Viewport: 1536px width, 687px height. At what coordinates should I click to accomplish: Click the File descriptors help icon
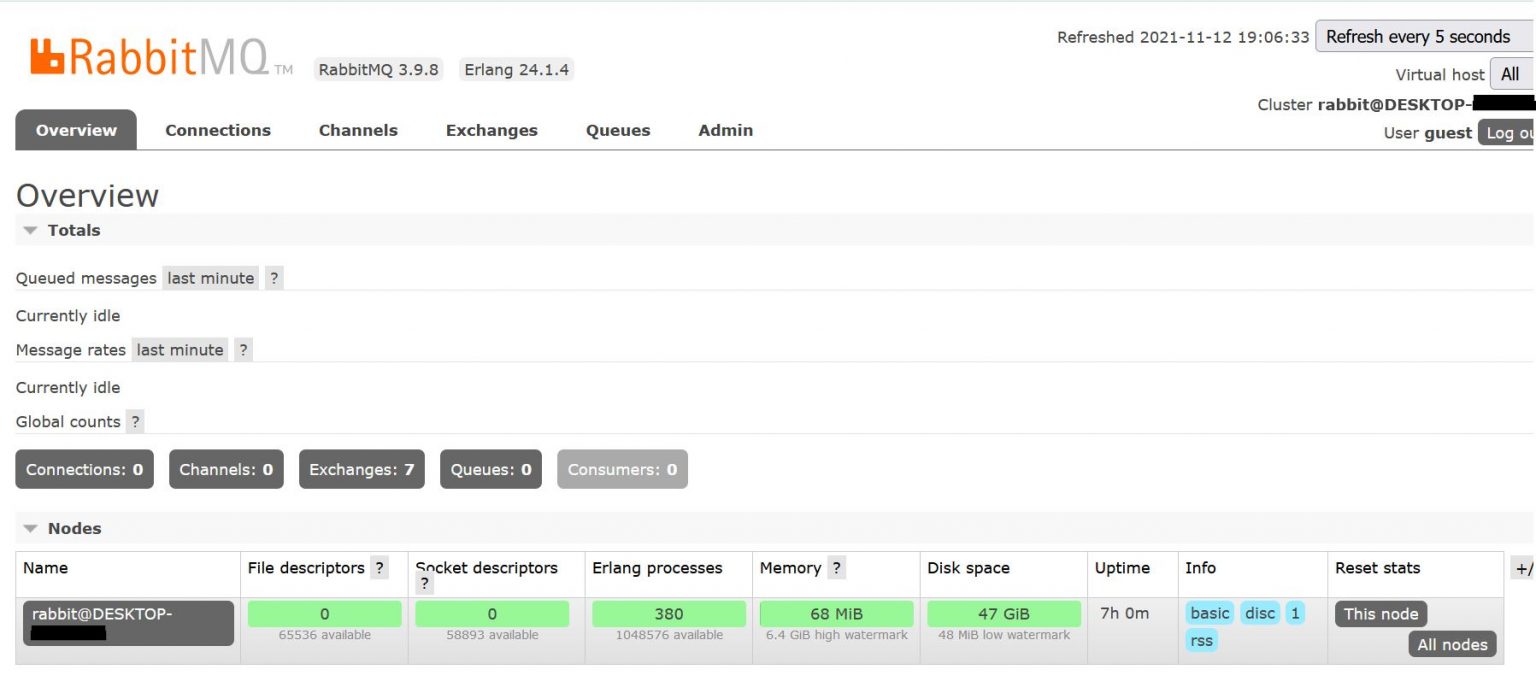pyautogui.click(x=380, y=567)
